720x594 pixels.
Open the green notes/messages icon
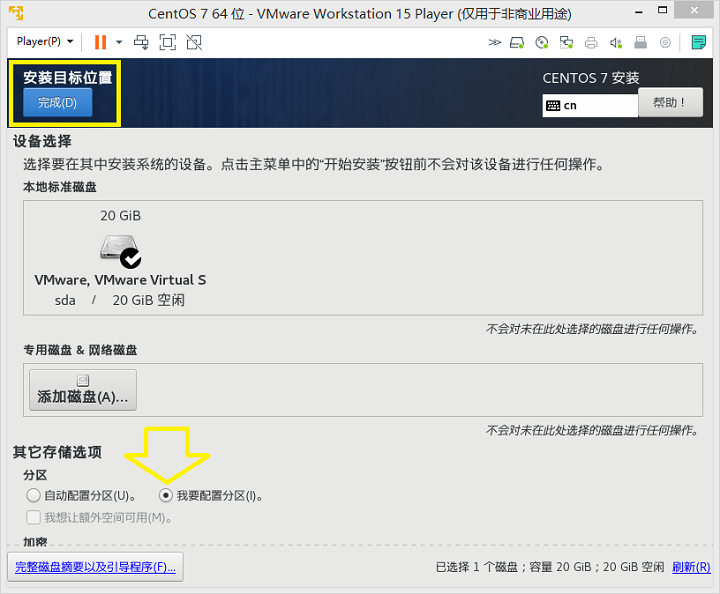(x=698, y=43)
